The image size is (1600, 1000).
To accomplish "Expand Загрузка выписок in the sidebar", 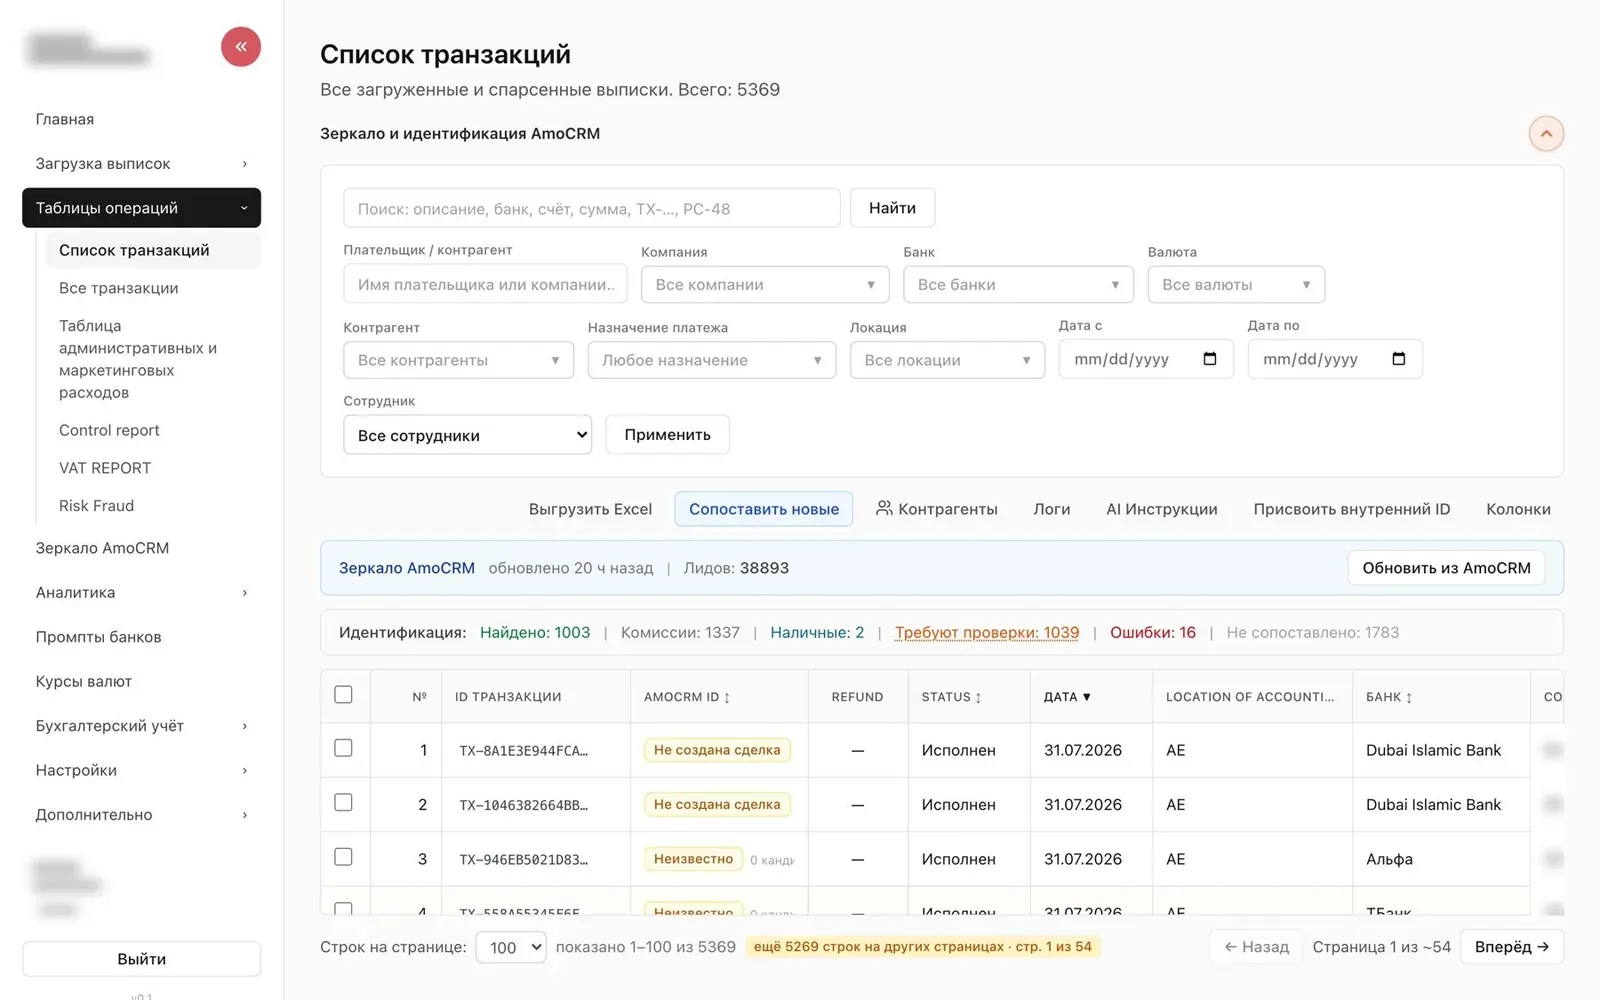I will pyautogui.click(x=141, y=164).
